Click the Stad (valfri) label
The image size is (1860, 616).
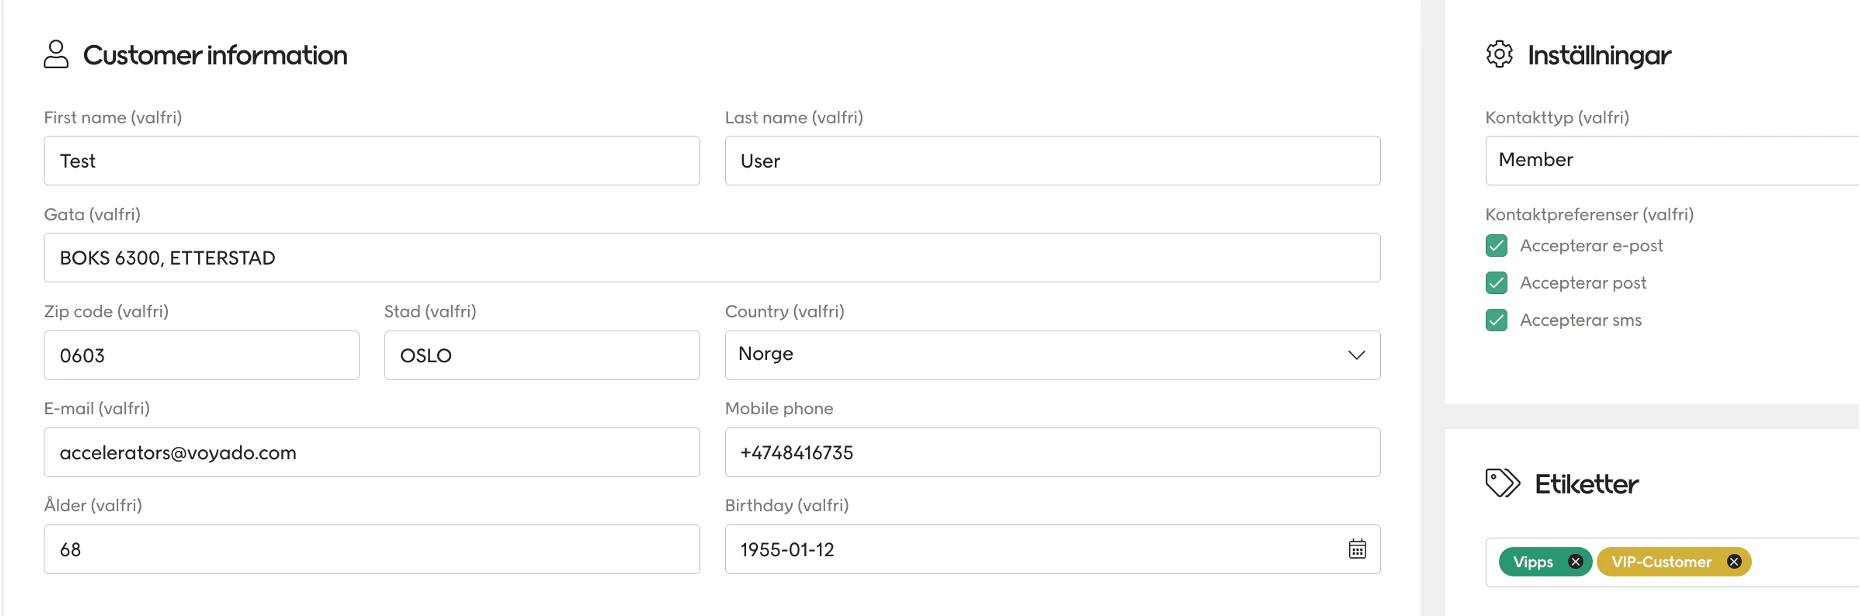[x=430, y=311]
